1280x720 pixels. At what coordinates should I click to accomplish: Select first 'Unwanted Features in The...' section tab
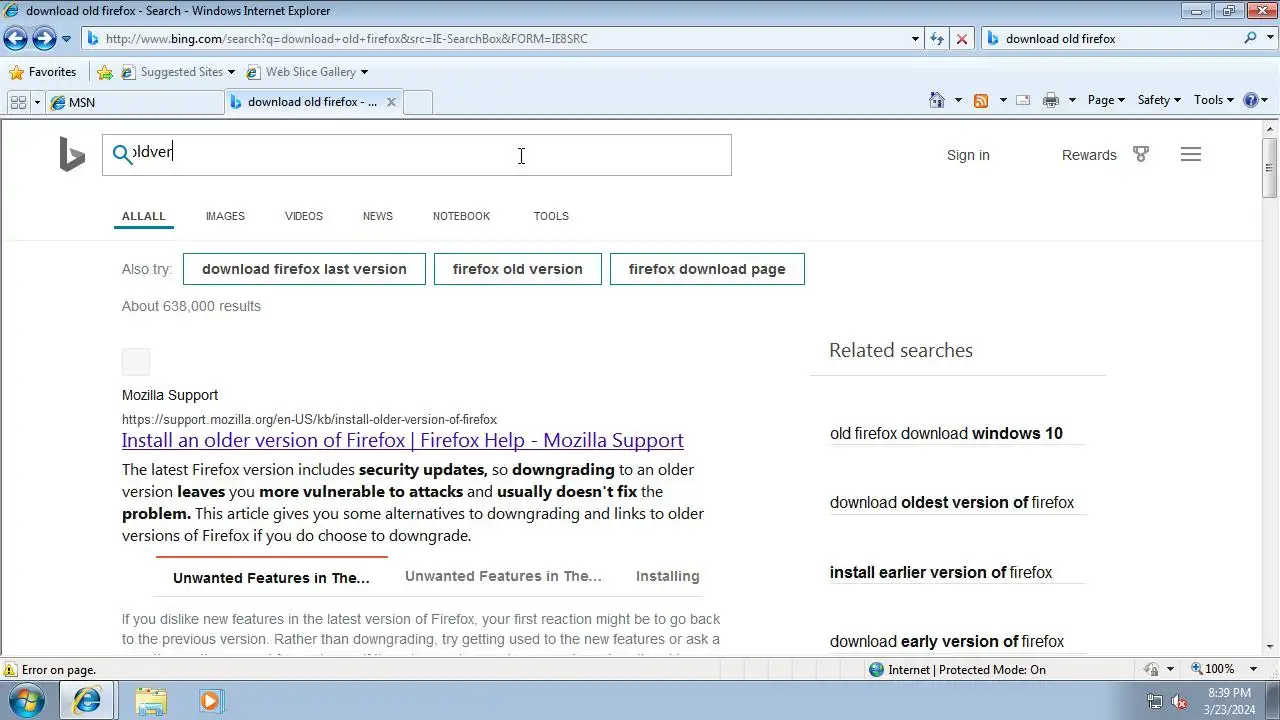pos(271,578)
